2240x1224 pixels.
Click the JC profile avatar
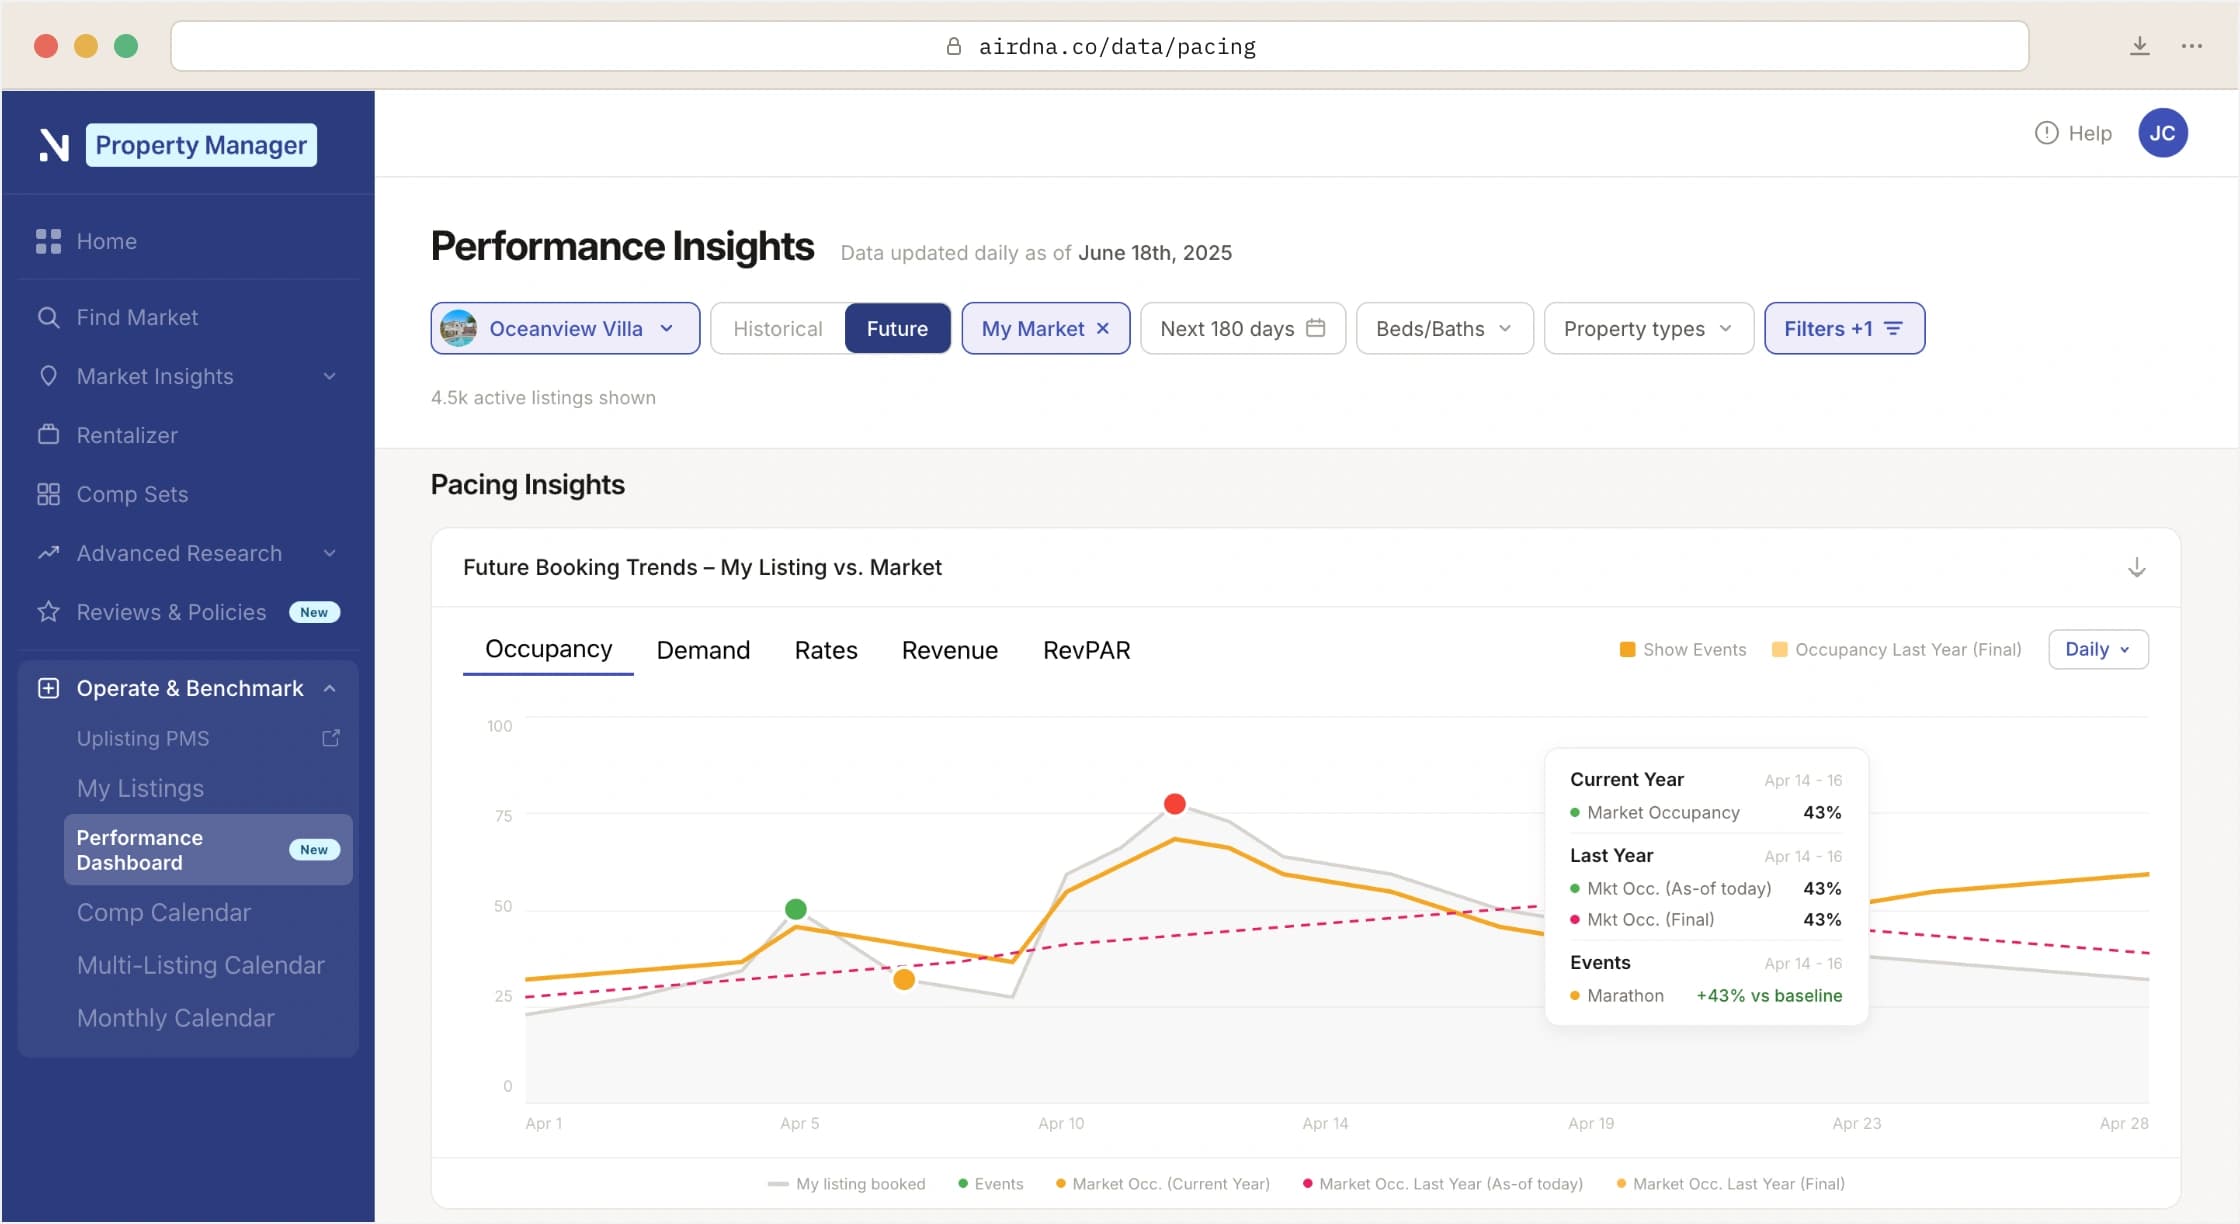point(2163,132)
